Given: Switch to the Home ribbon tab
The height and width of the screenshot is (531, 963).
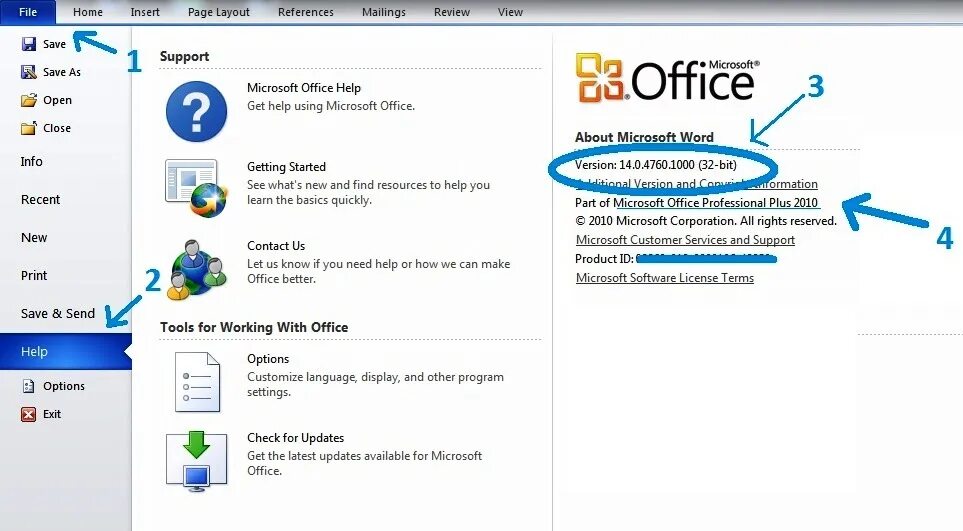Looking at the screenshot, I should (88, 12).
